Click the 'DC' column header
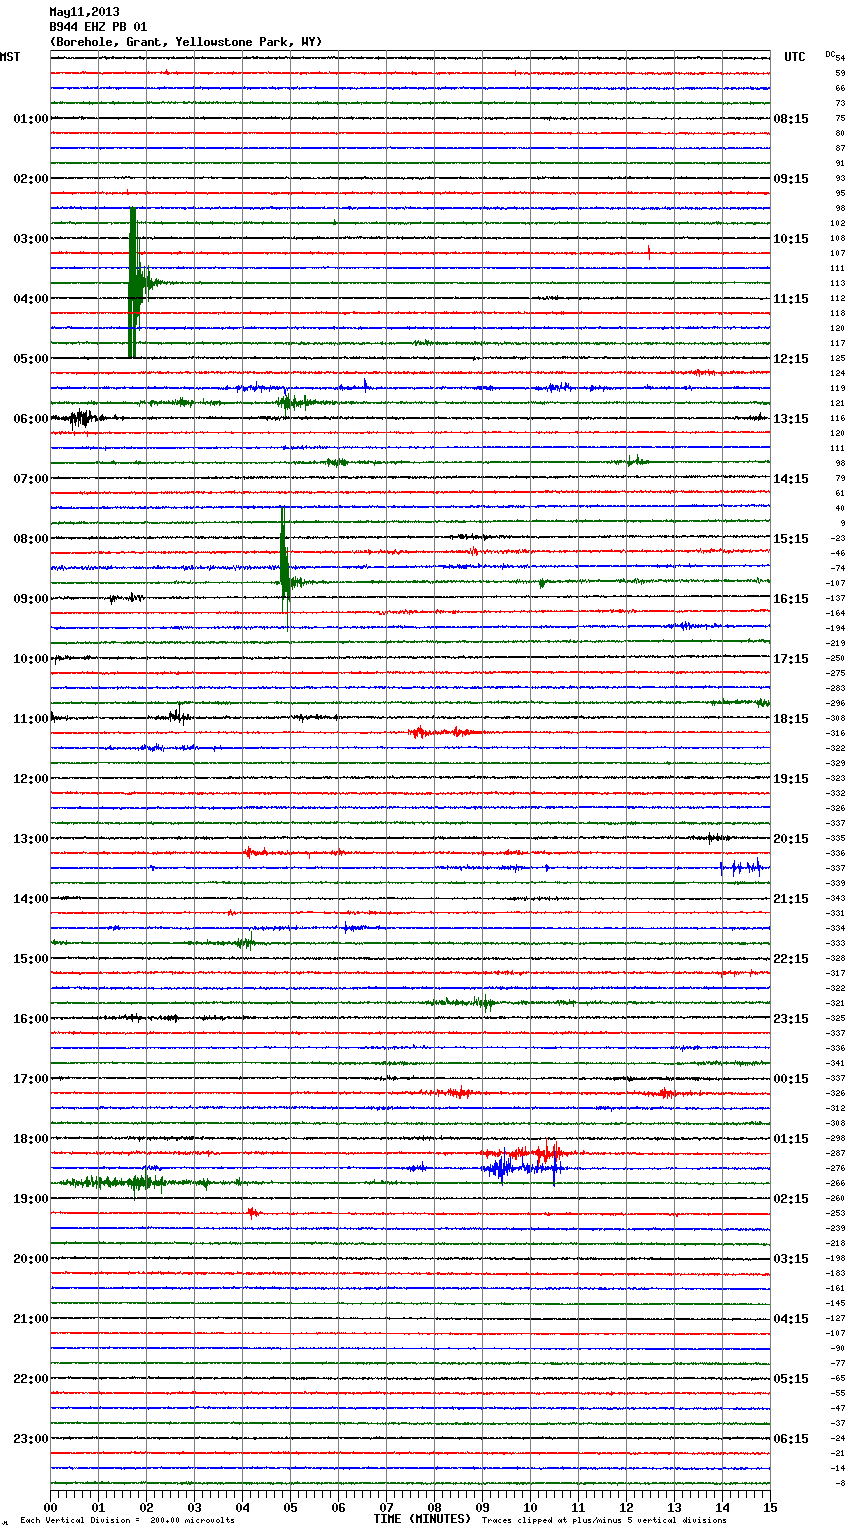Screen dimensions: 850x1534 point(830,54)
